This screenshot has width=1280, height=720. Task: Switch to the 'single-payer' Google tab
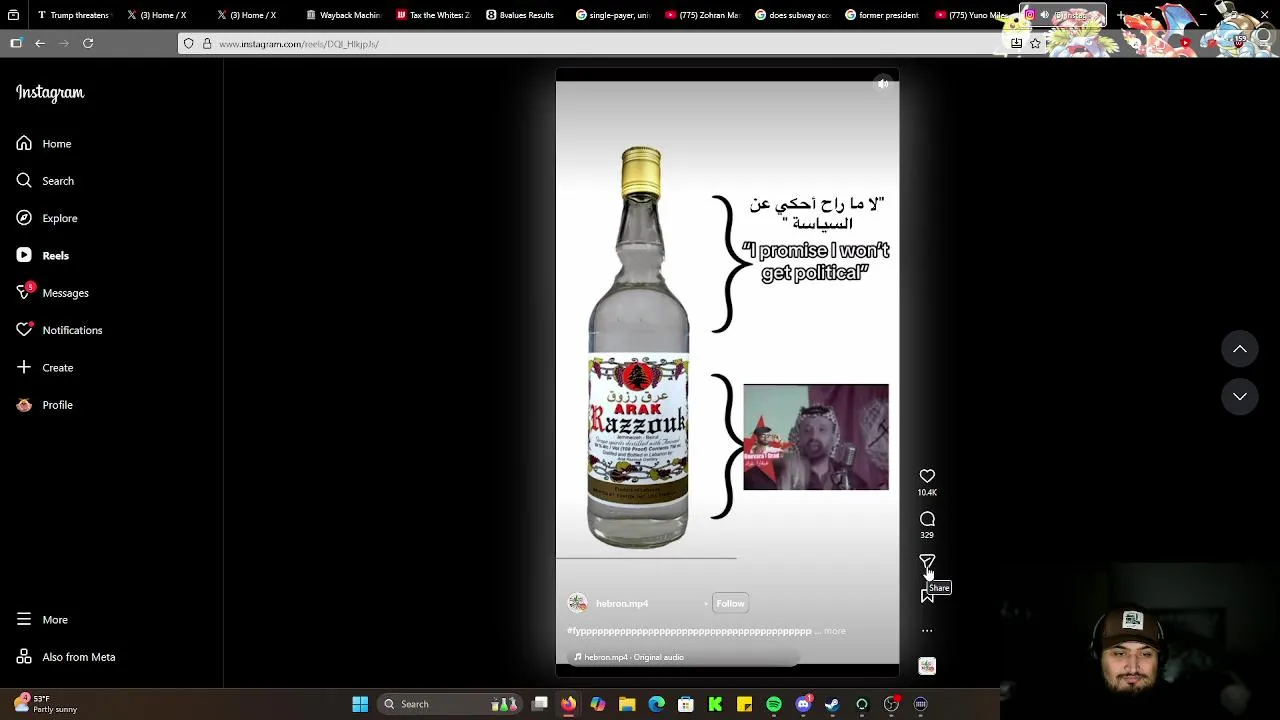pyautogui.click(x=612, y=15)
